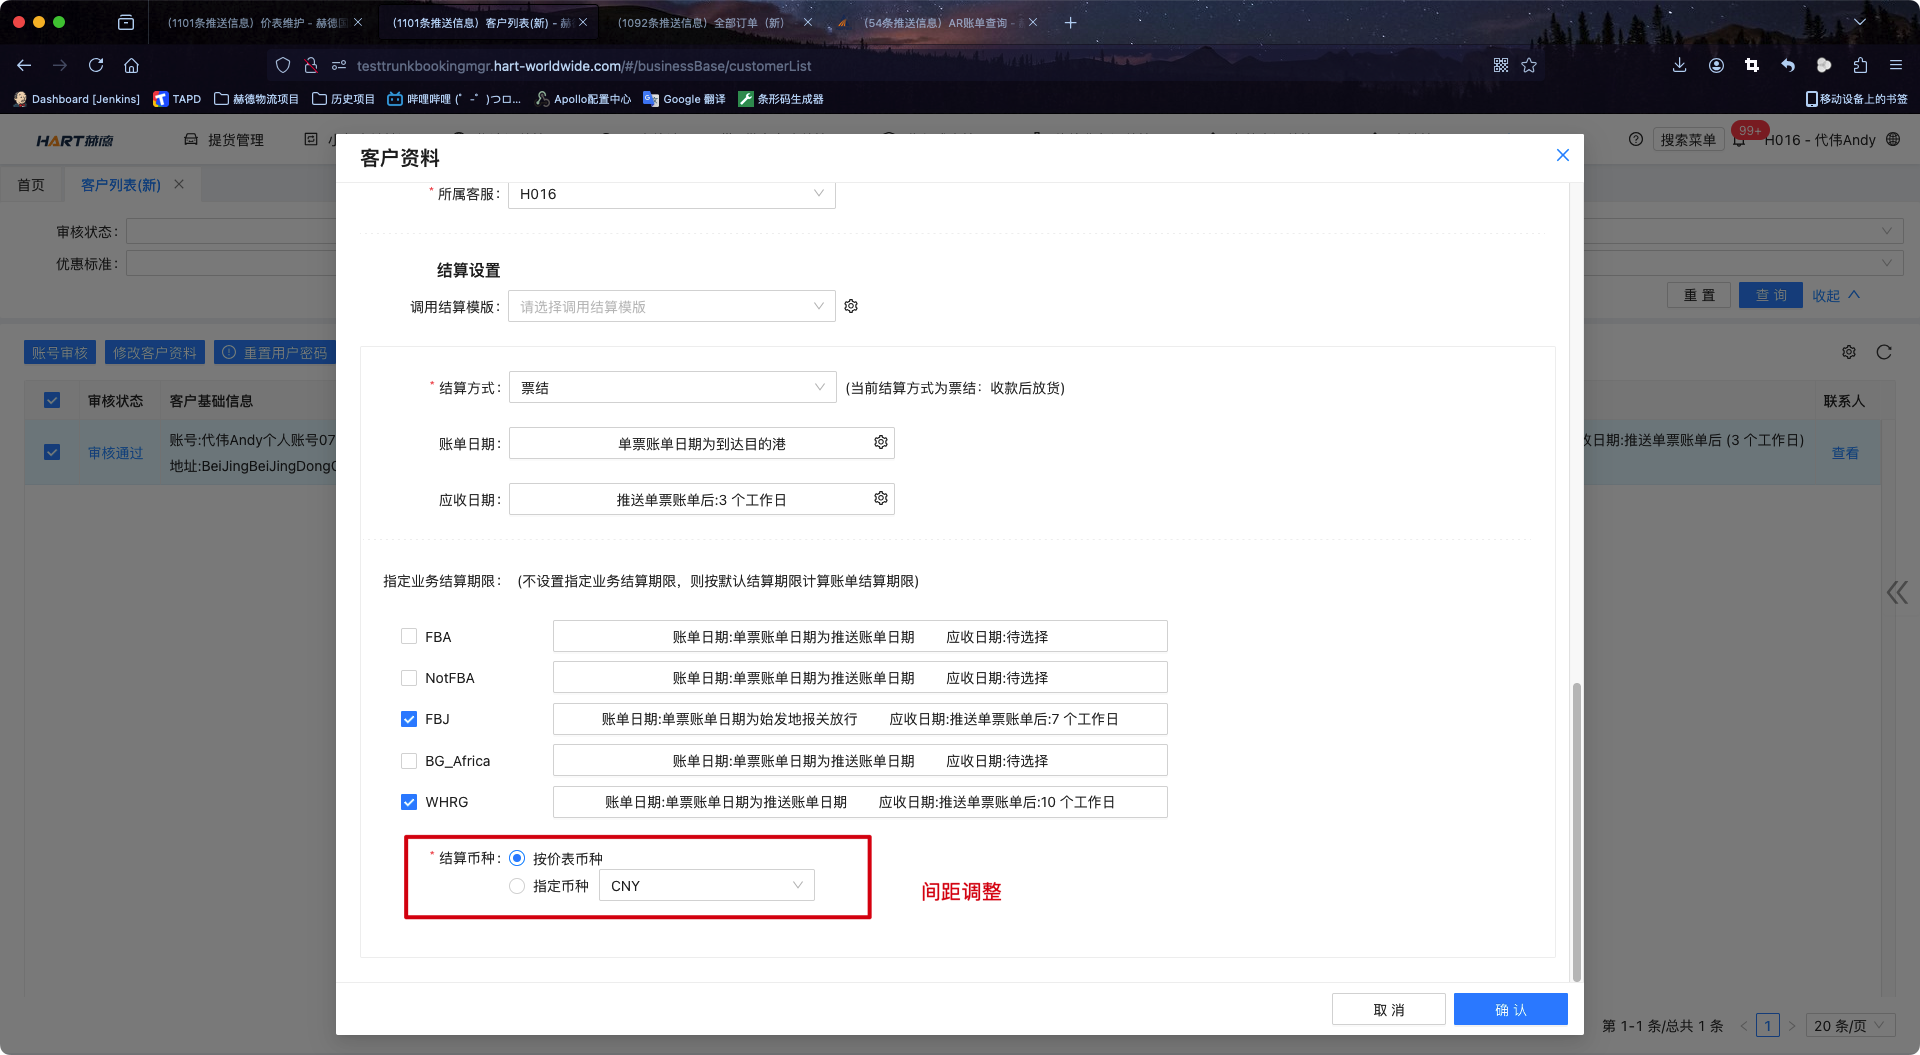Viewport: 1920px width, 1055px height.
Task: Open the browser downloads icon
Action: [1679, 65]
